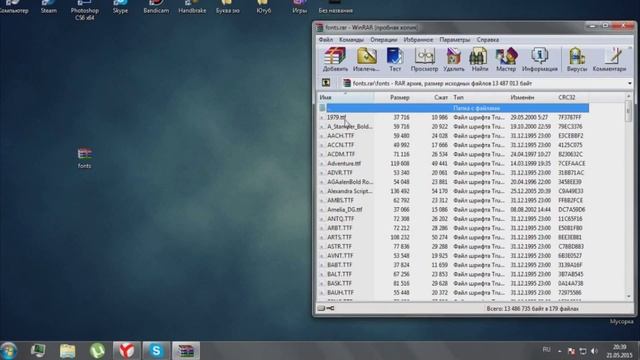Select the parent folder row Папка с файлами
640x360 pixels.
pyautogui.click(x=453, y=108)
